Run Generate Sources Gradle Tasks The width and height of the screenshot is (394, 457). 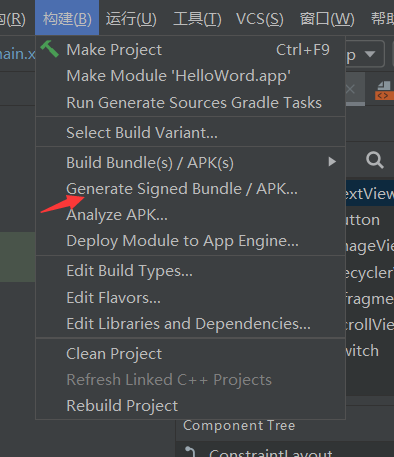click(190, 103)
